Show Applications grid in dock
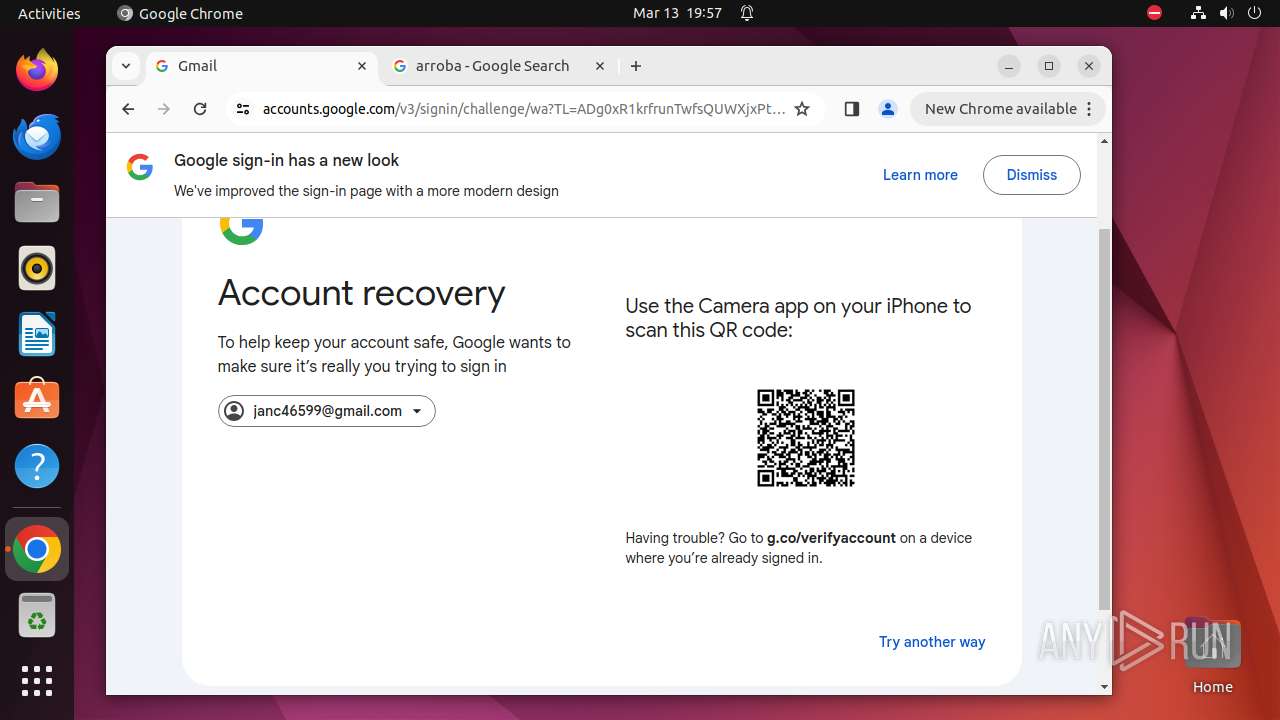The image size is (1280, 720). 37,681
